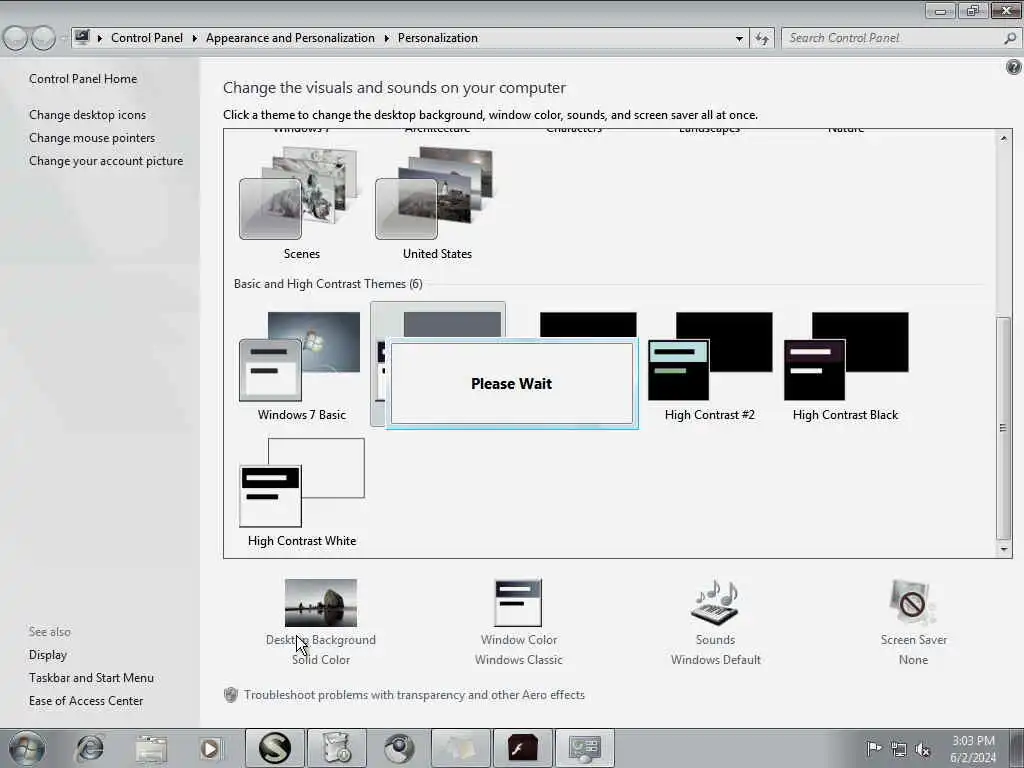
Task: Open Troubleshoot transparency and Aero effects link
Action: click(x=414, y=695)
